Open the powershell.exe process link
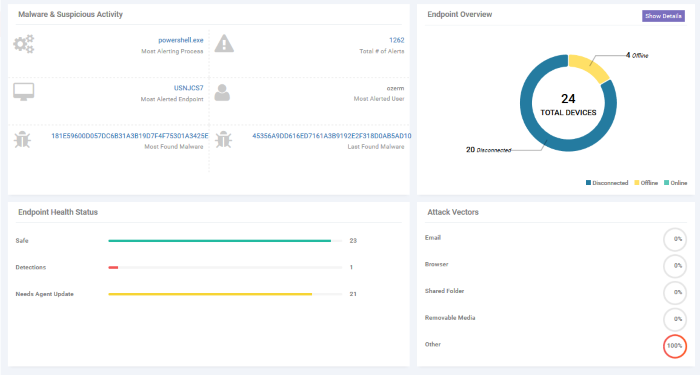This screenshot has width=700, height=375. pos(181,40)
